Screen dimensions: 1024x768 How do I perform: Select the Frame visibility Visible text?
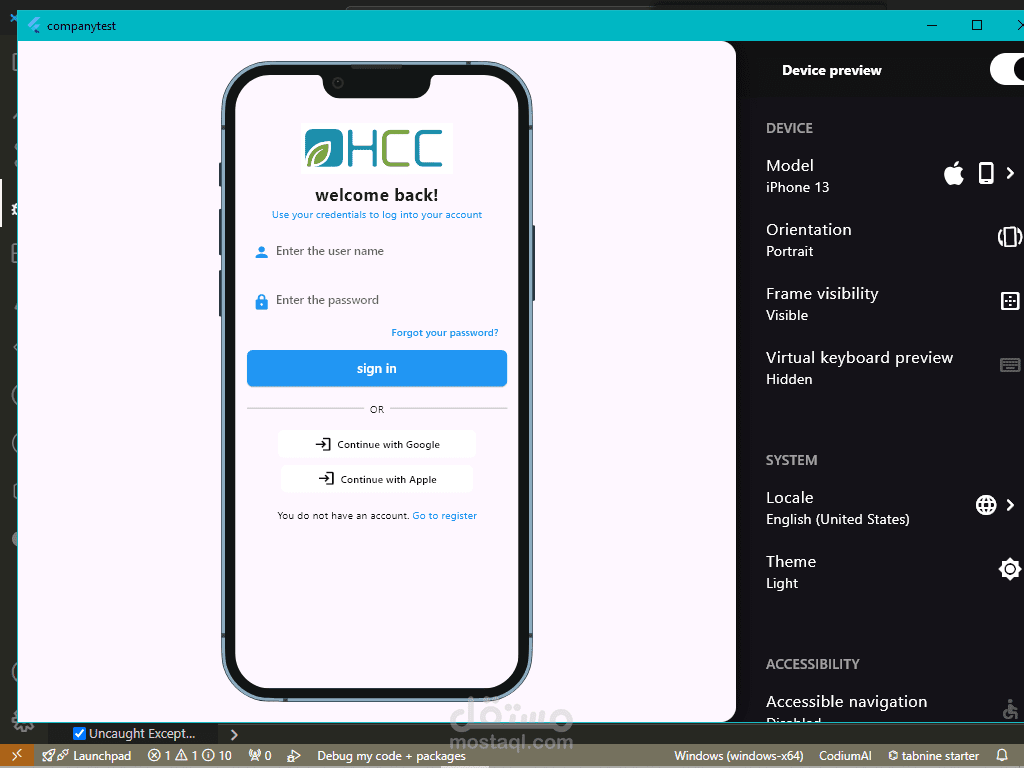[787, 315]
